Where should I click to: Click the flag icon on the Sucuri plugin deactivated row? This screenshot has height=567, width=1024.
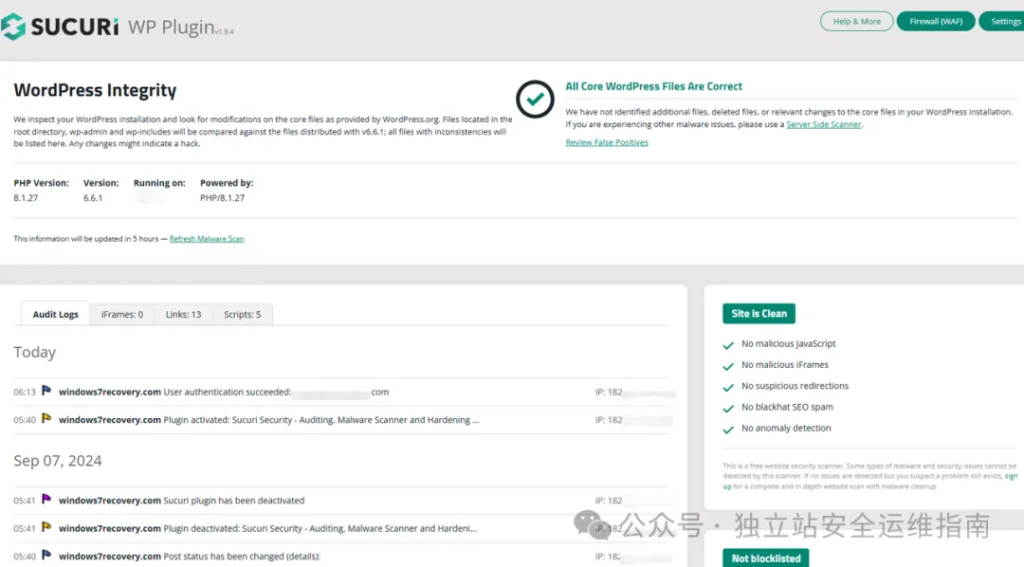pos(46,499)
